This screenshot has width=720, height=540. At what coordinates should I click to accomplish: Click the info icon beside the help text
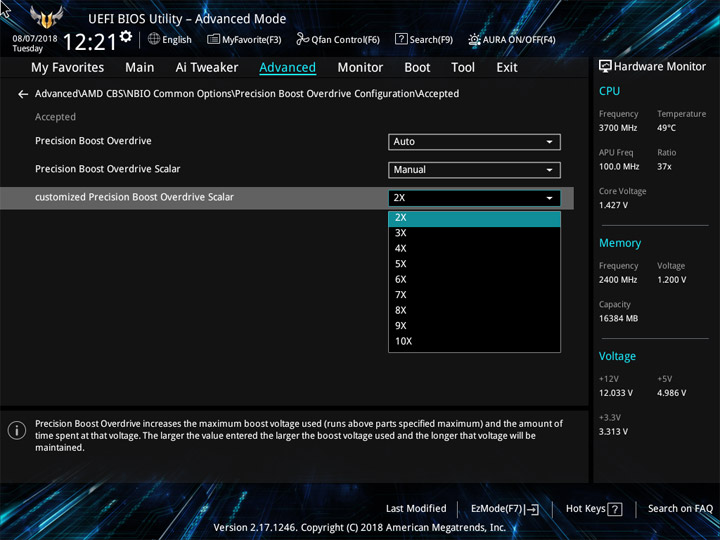click(17, 431)
